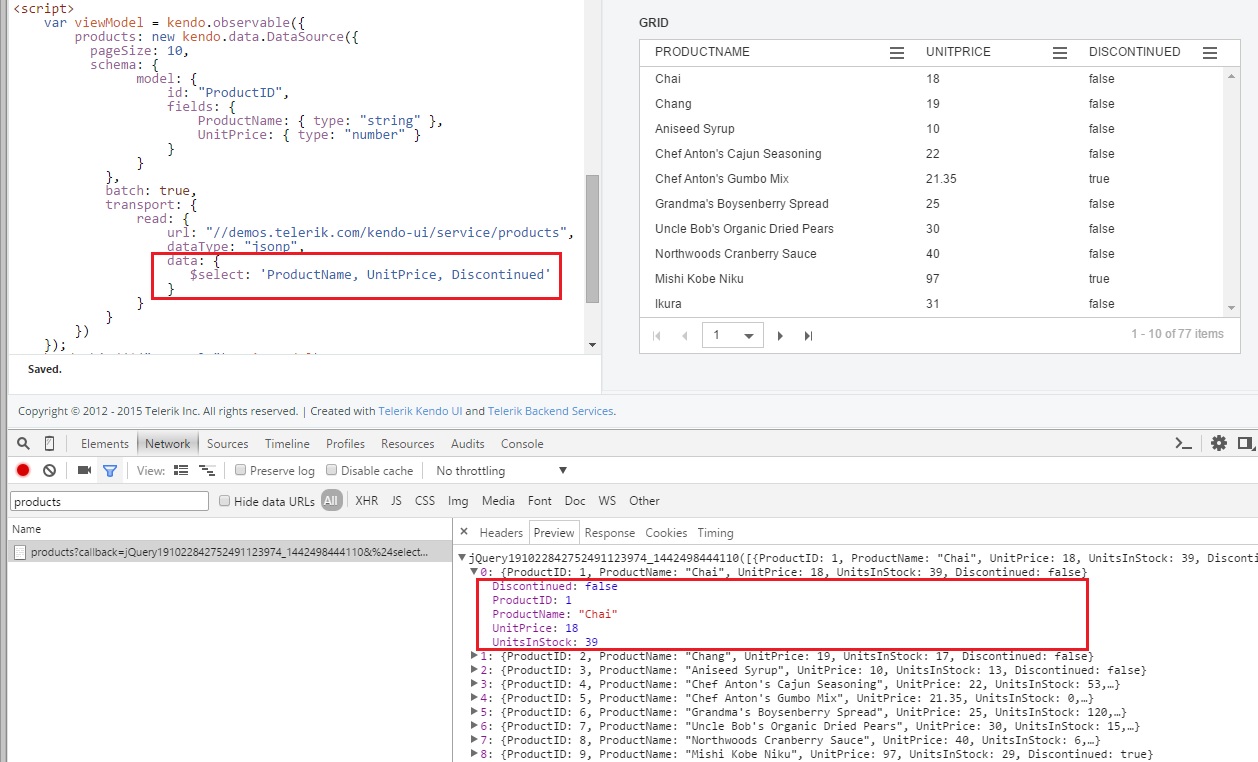This screenshot has width=1258, height=762.
Task: Clear the network log
Action: coord(49,470)
